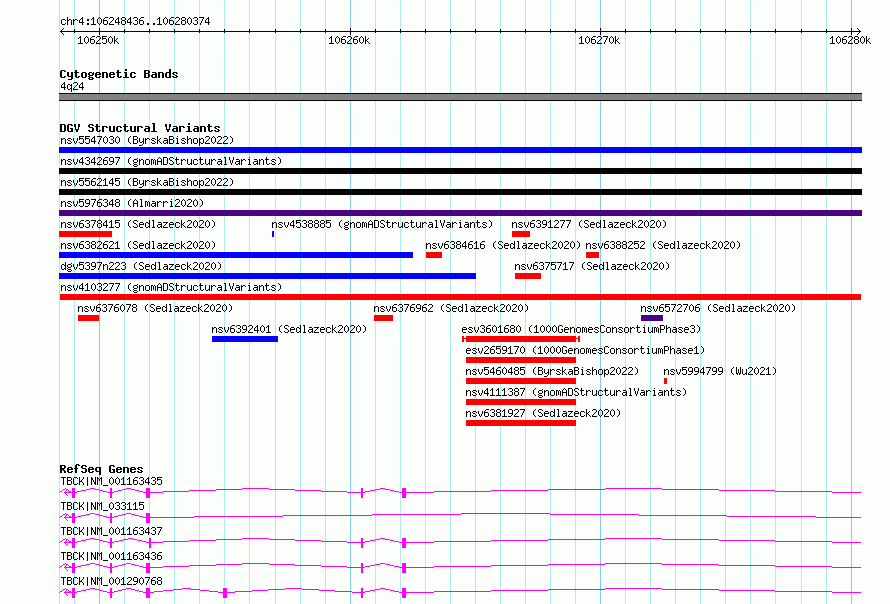Viewport: 890px width, 604px height.
Task: Open the nsv6375717 Sedlazeck2020 label
Action: coord(592,266)
